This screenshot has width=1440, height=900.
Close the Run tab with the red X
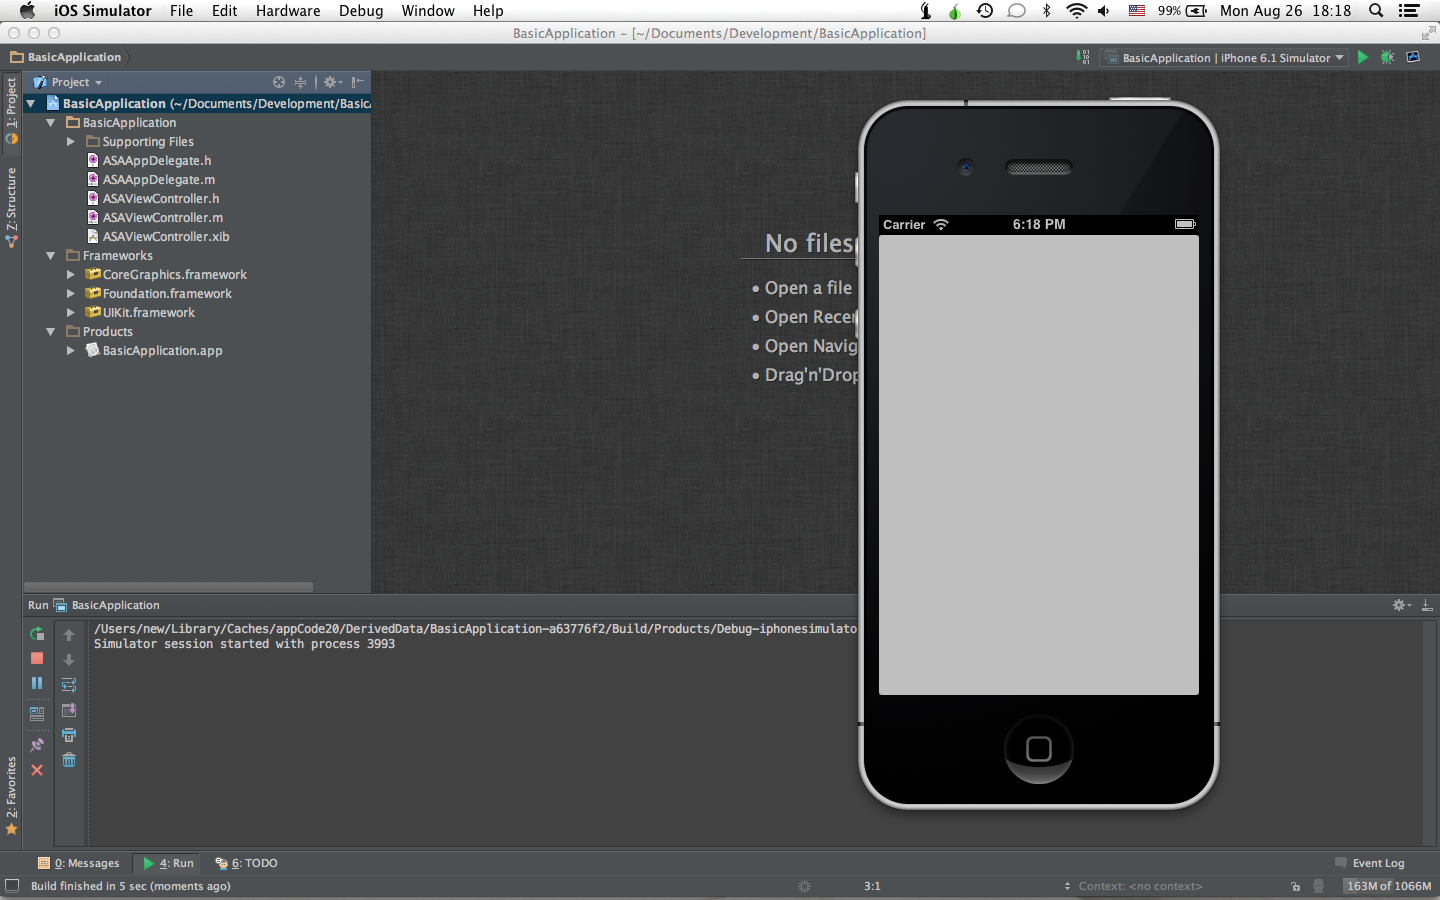point(37,770)
